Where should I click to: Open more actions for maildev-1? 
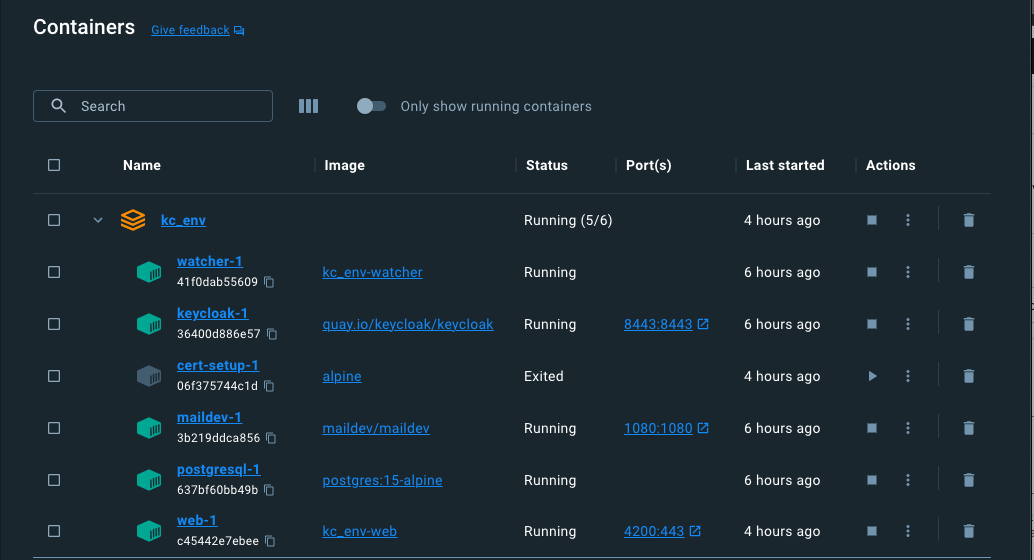[x=908, y=428]
